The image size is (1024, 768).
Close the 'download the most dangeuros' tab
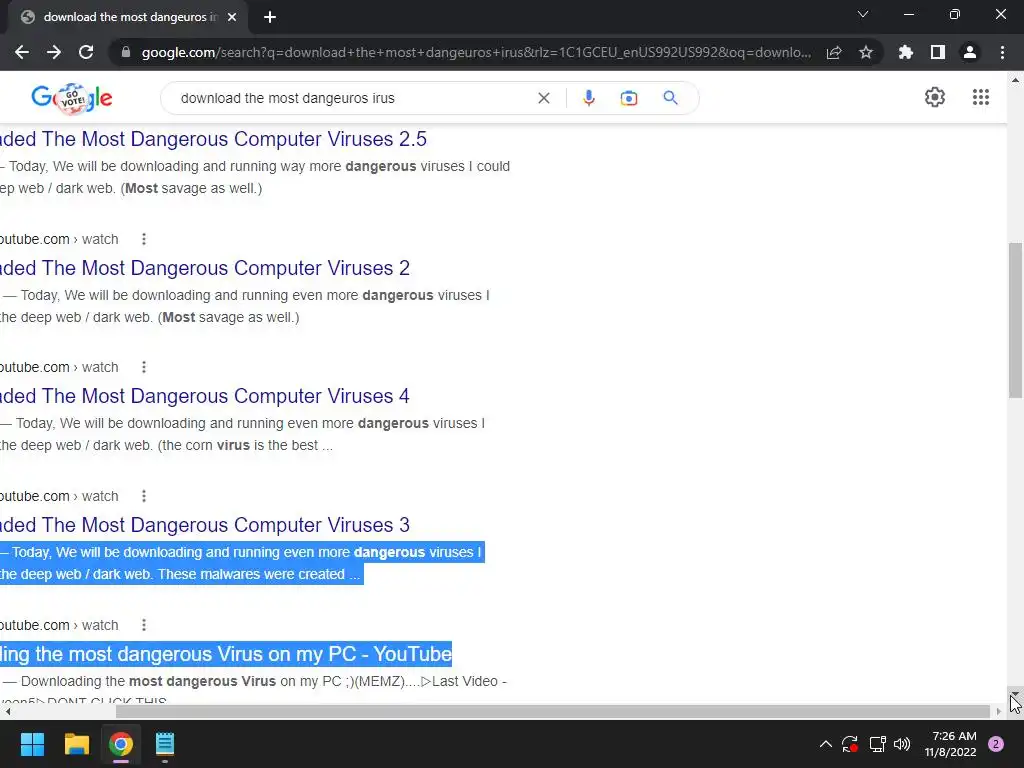(x=232, y=17)
